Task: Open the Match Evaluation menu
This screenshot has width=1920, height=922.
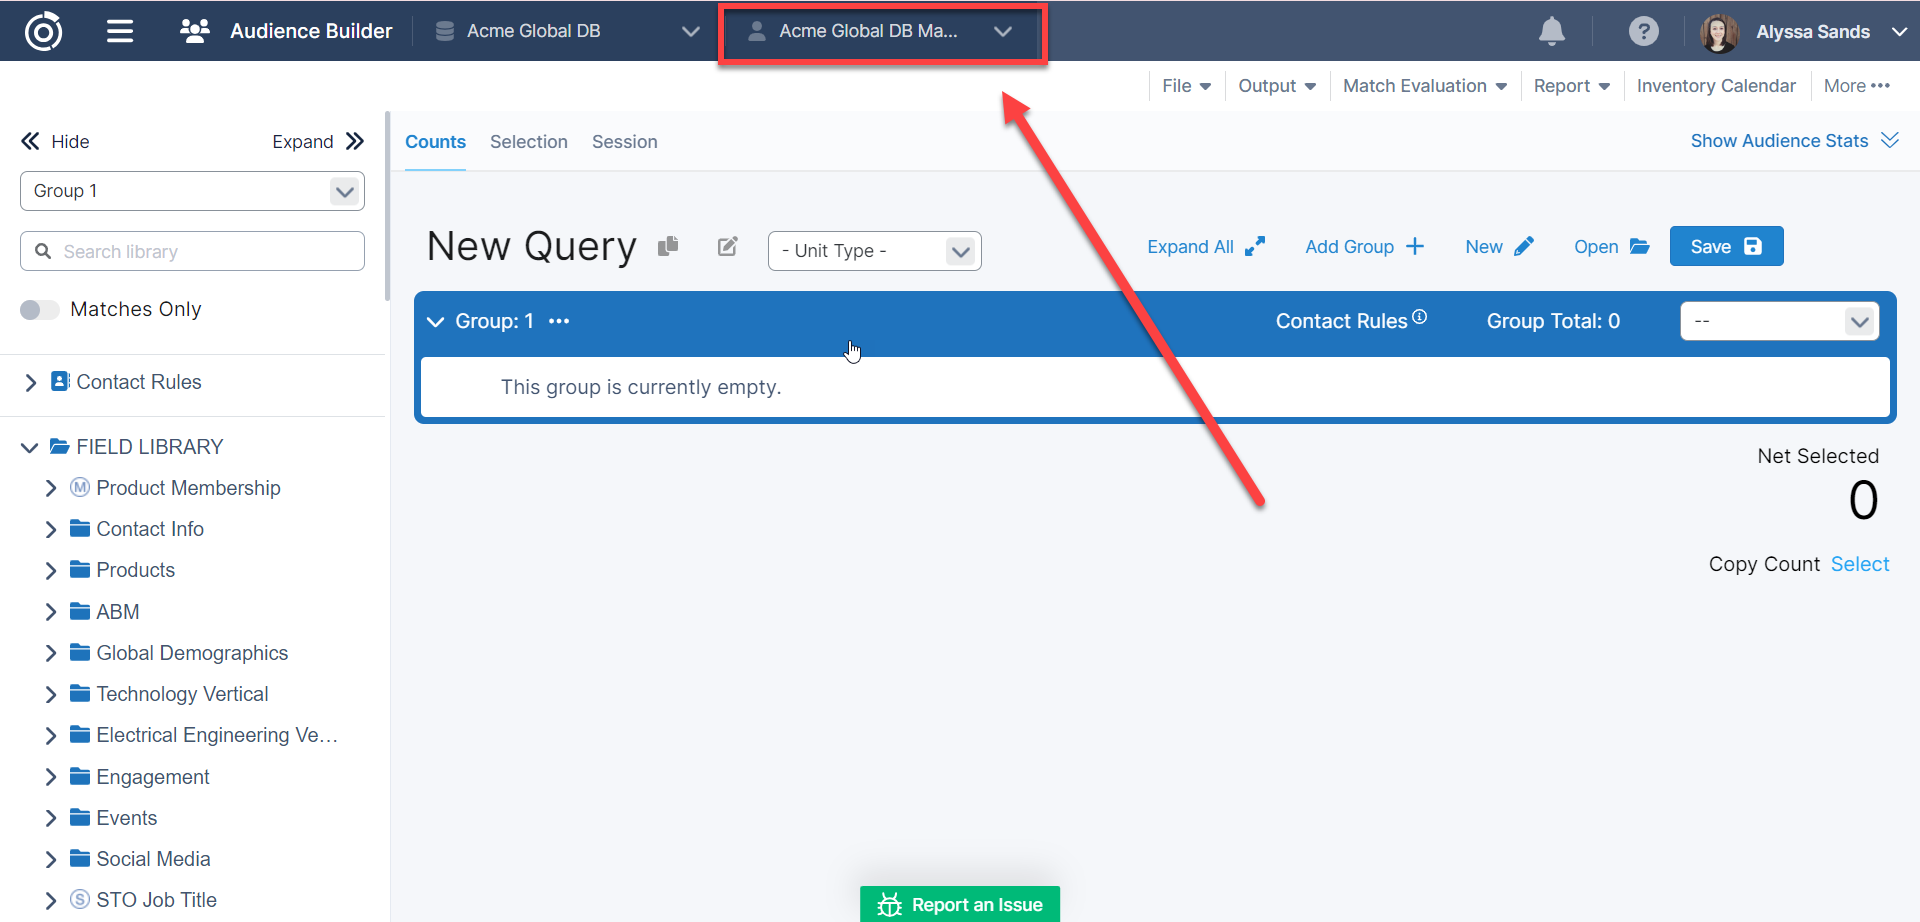Action: (1424, 86)
